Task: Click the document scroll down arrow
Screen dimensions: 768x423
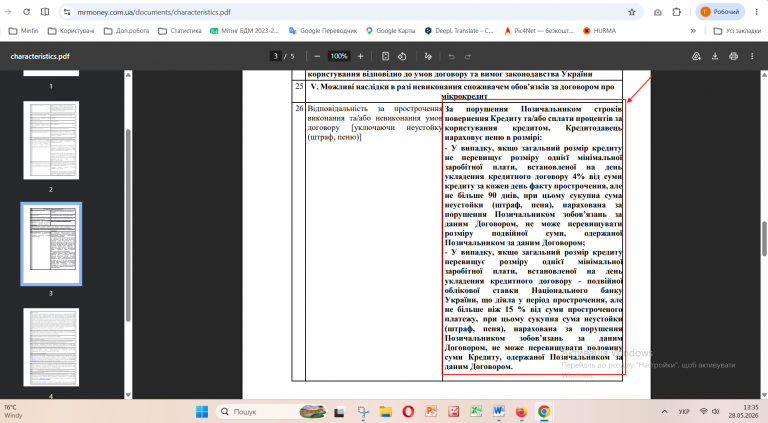Action: click(x=764, y=395)
